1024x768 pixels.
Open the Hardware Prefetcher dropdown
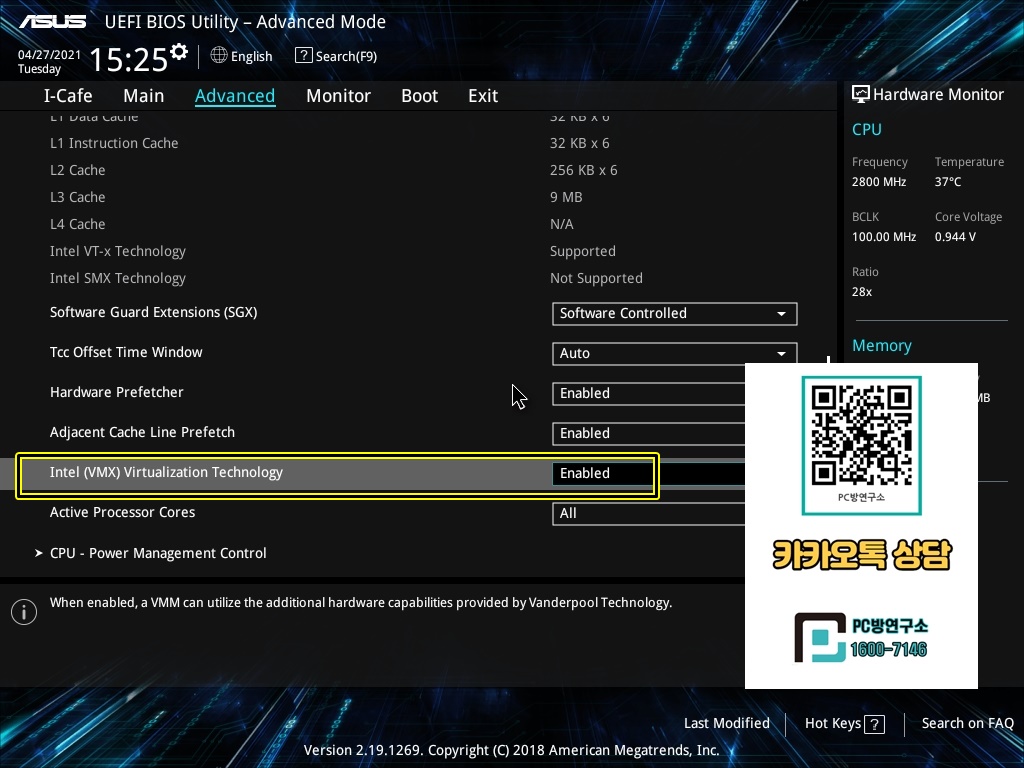coord(648,393)
